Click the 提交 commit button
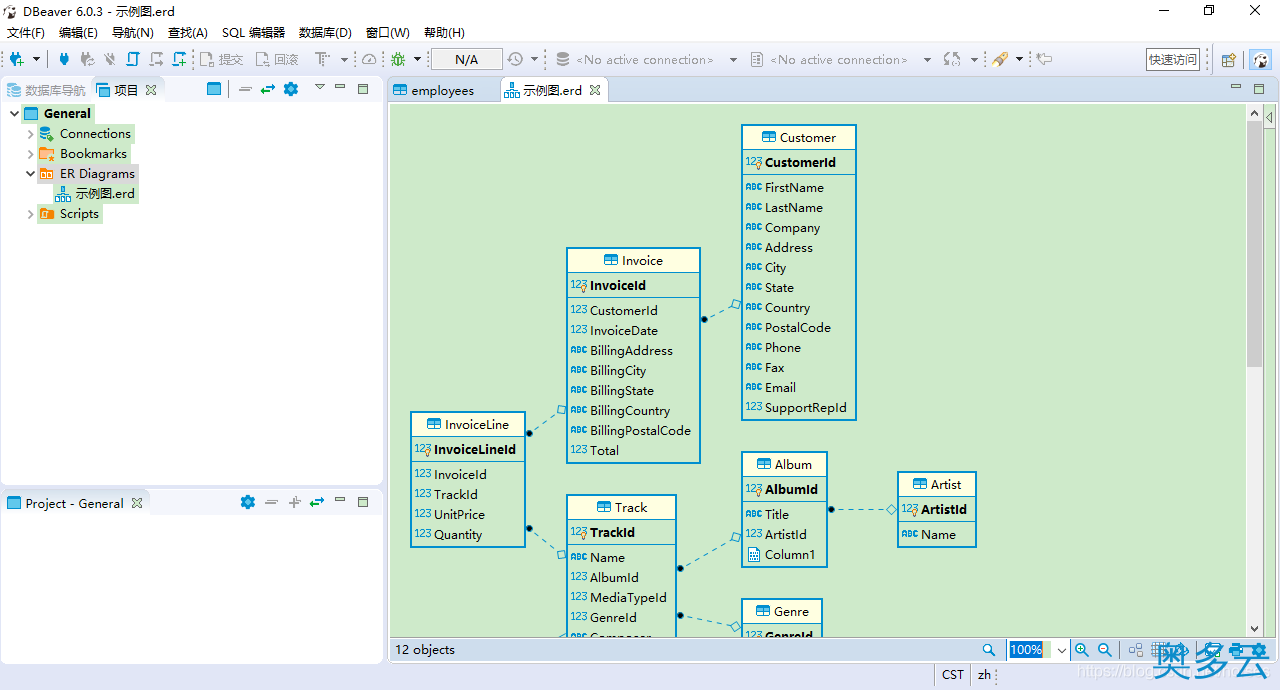1280x690 pixels. pos(221,60)
